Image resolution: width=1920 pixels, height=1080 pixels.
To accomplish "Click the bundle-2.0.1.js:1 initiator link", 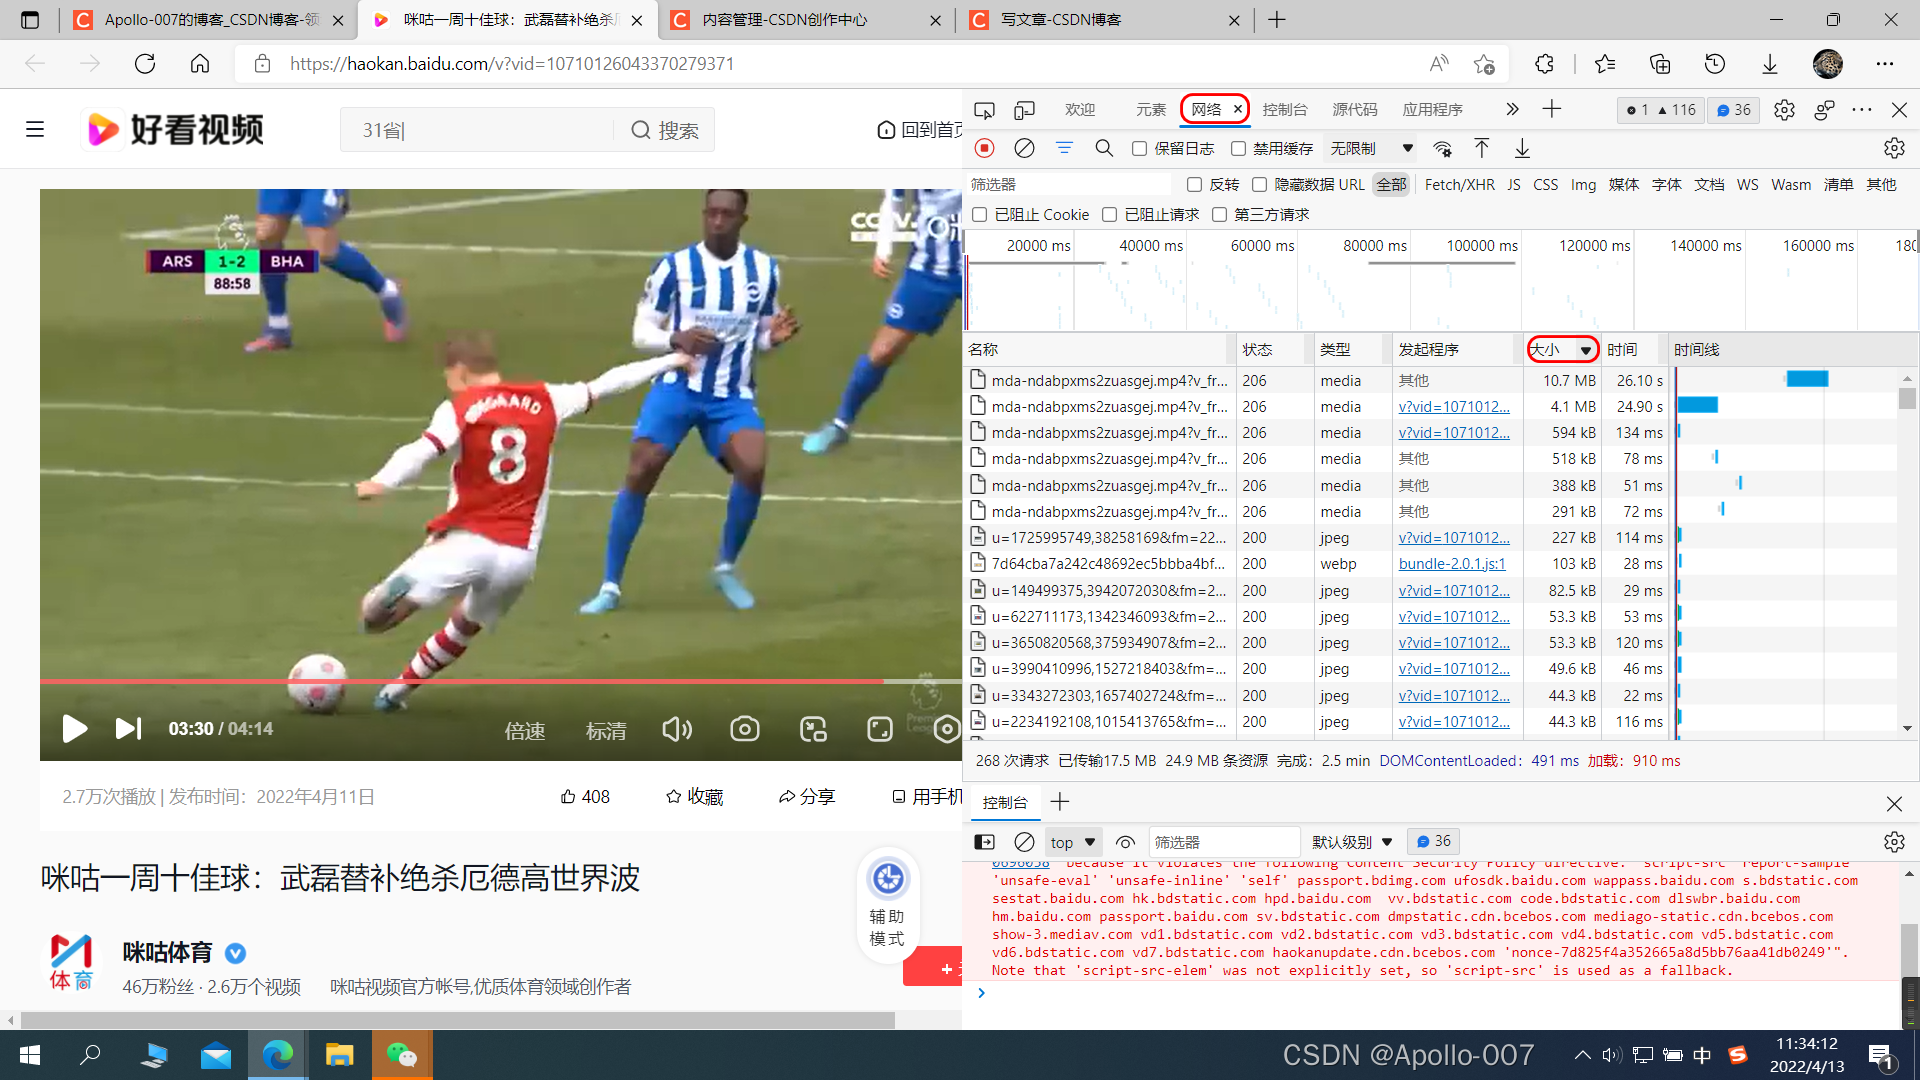I will (x=1451, y=564).
